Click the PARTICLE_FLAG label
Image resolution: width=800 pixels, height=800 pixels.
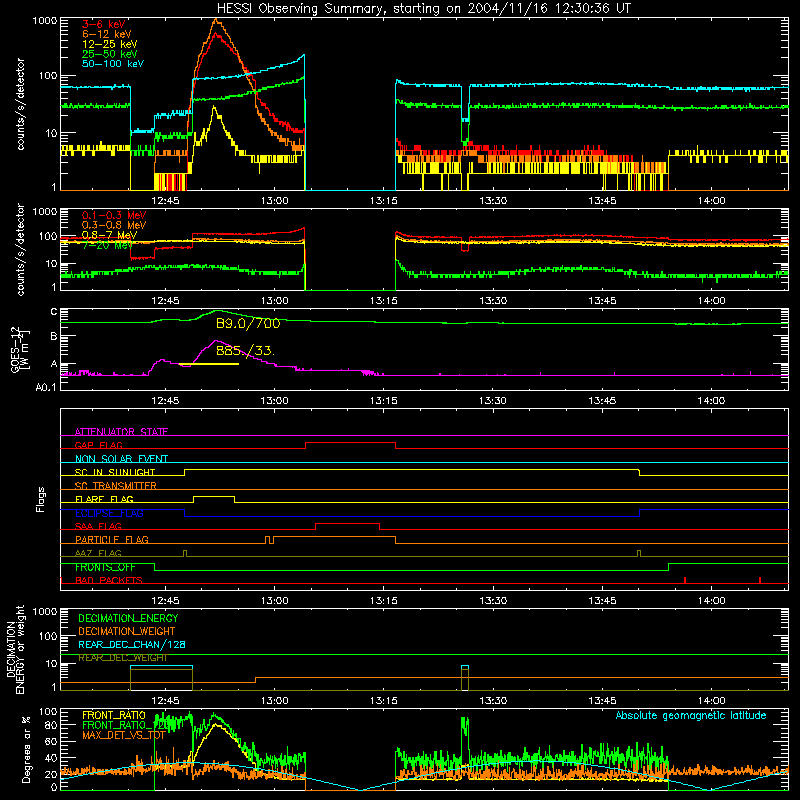(112, 539)
